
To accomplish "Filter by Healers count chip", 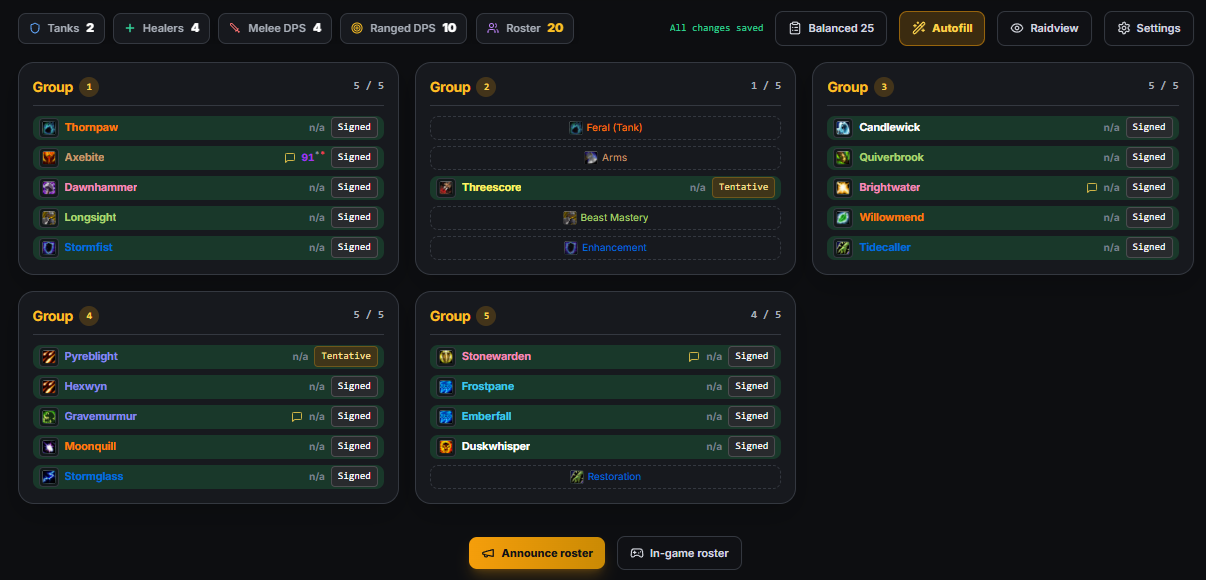I will pyautogui.click(x=162, y=28).
